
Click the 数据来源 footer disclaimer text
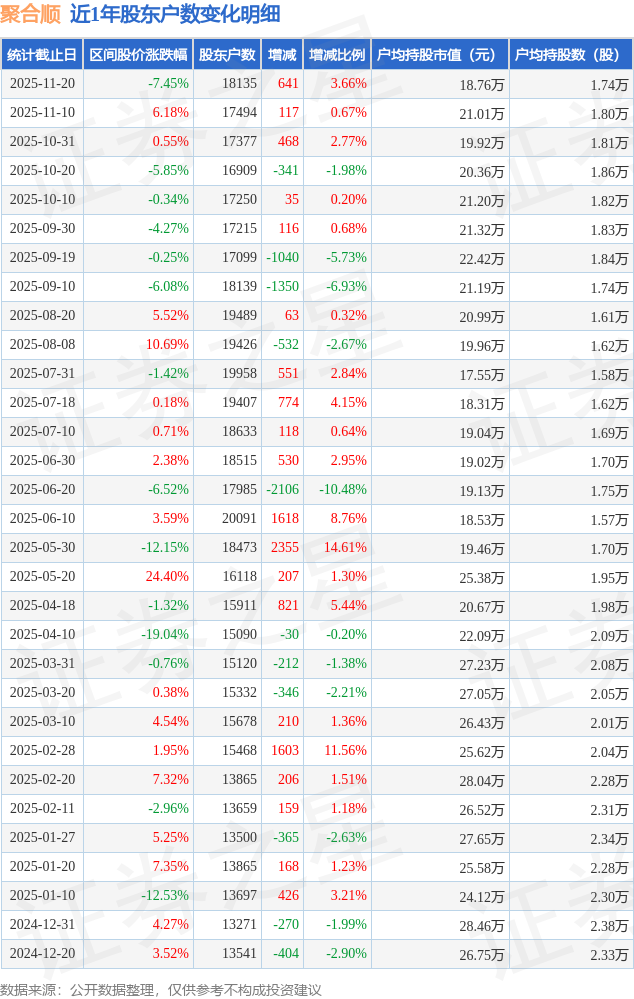tap(161, 989)
